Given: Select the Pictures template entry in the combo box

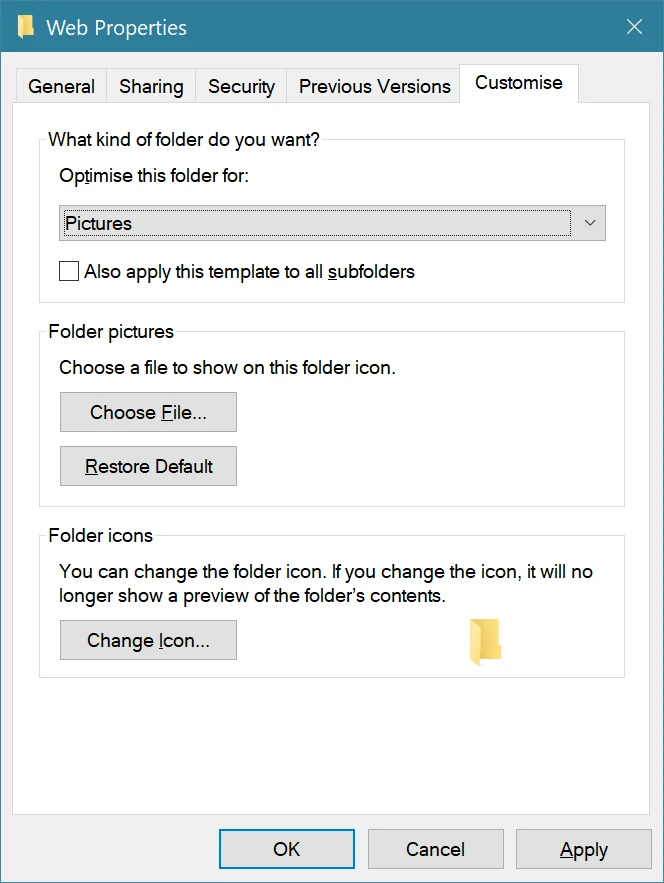Looking at the screenshot, I should click(x=300, y=222).
